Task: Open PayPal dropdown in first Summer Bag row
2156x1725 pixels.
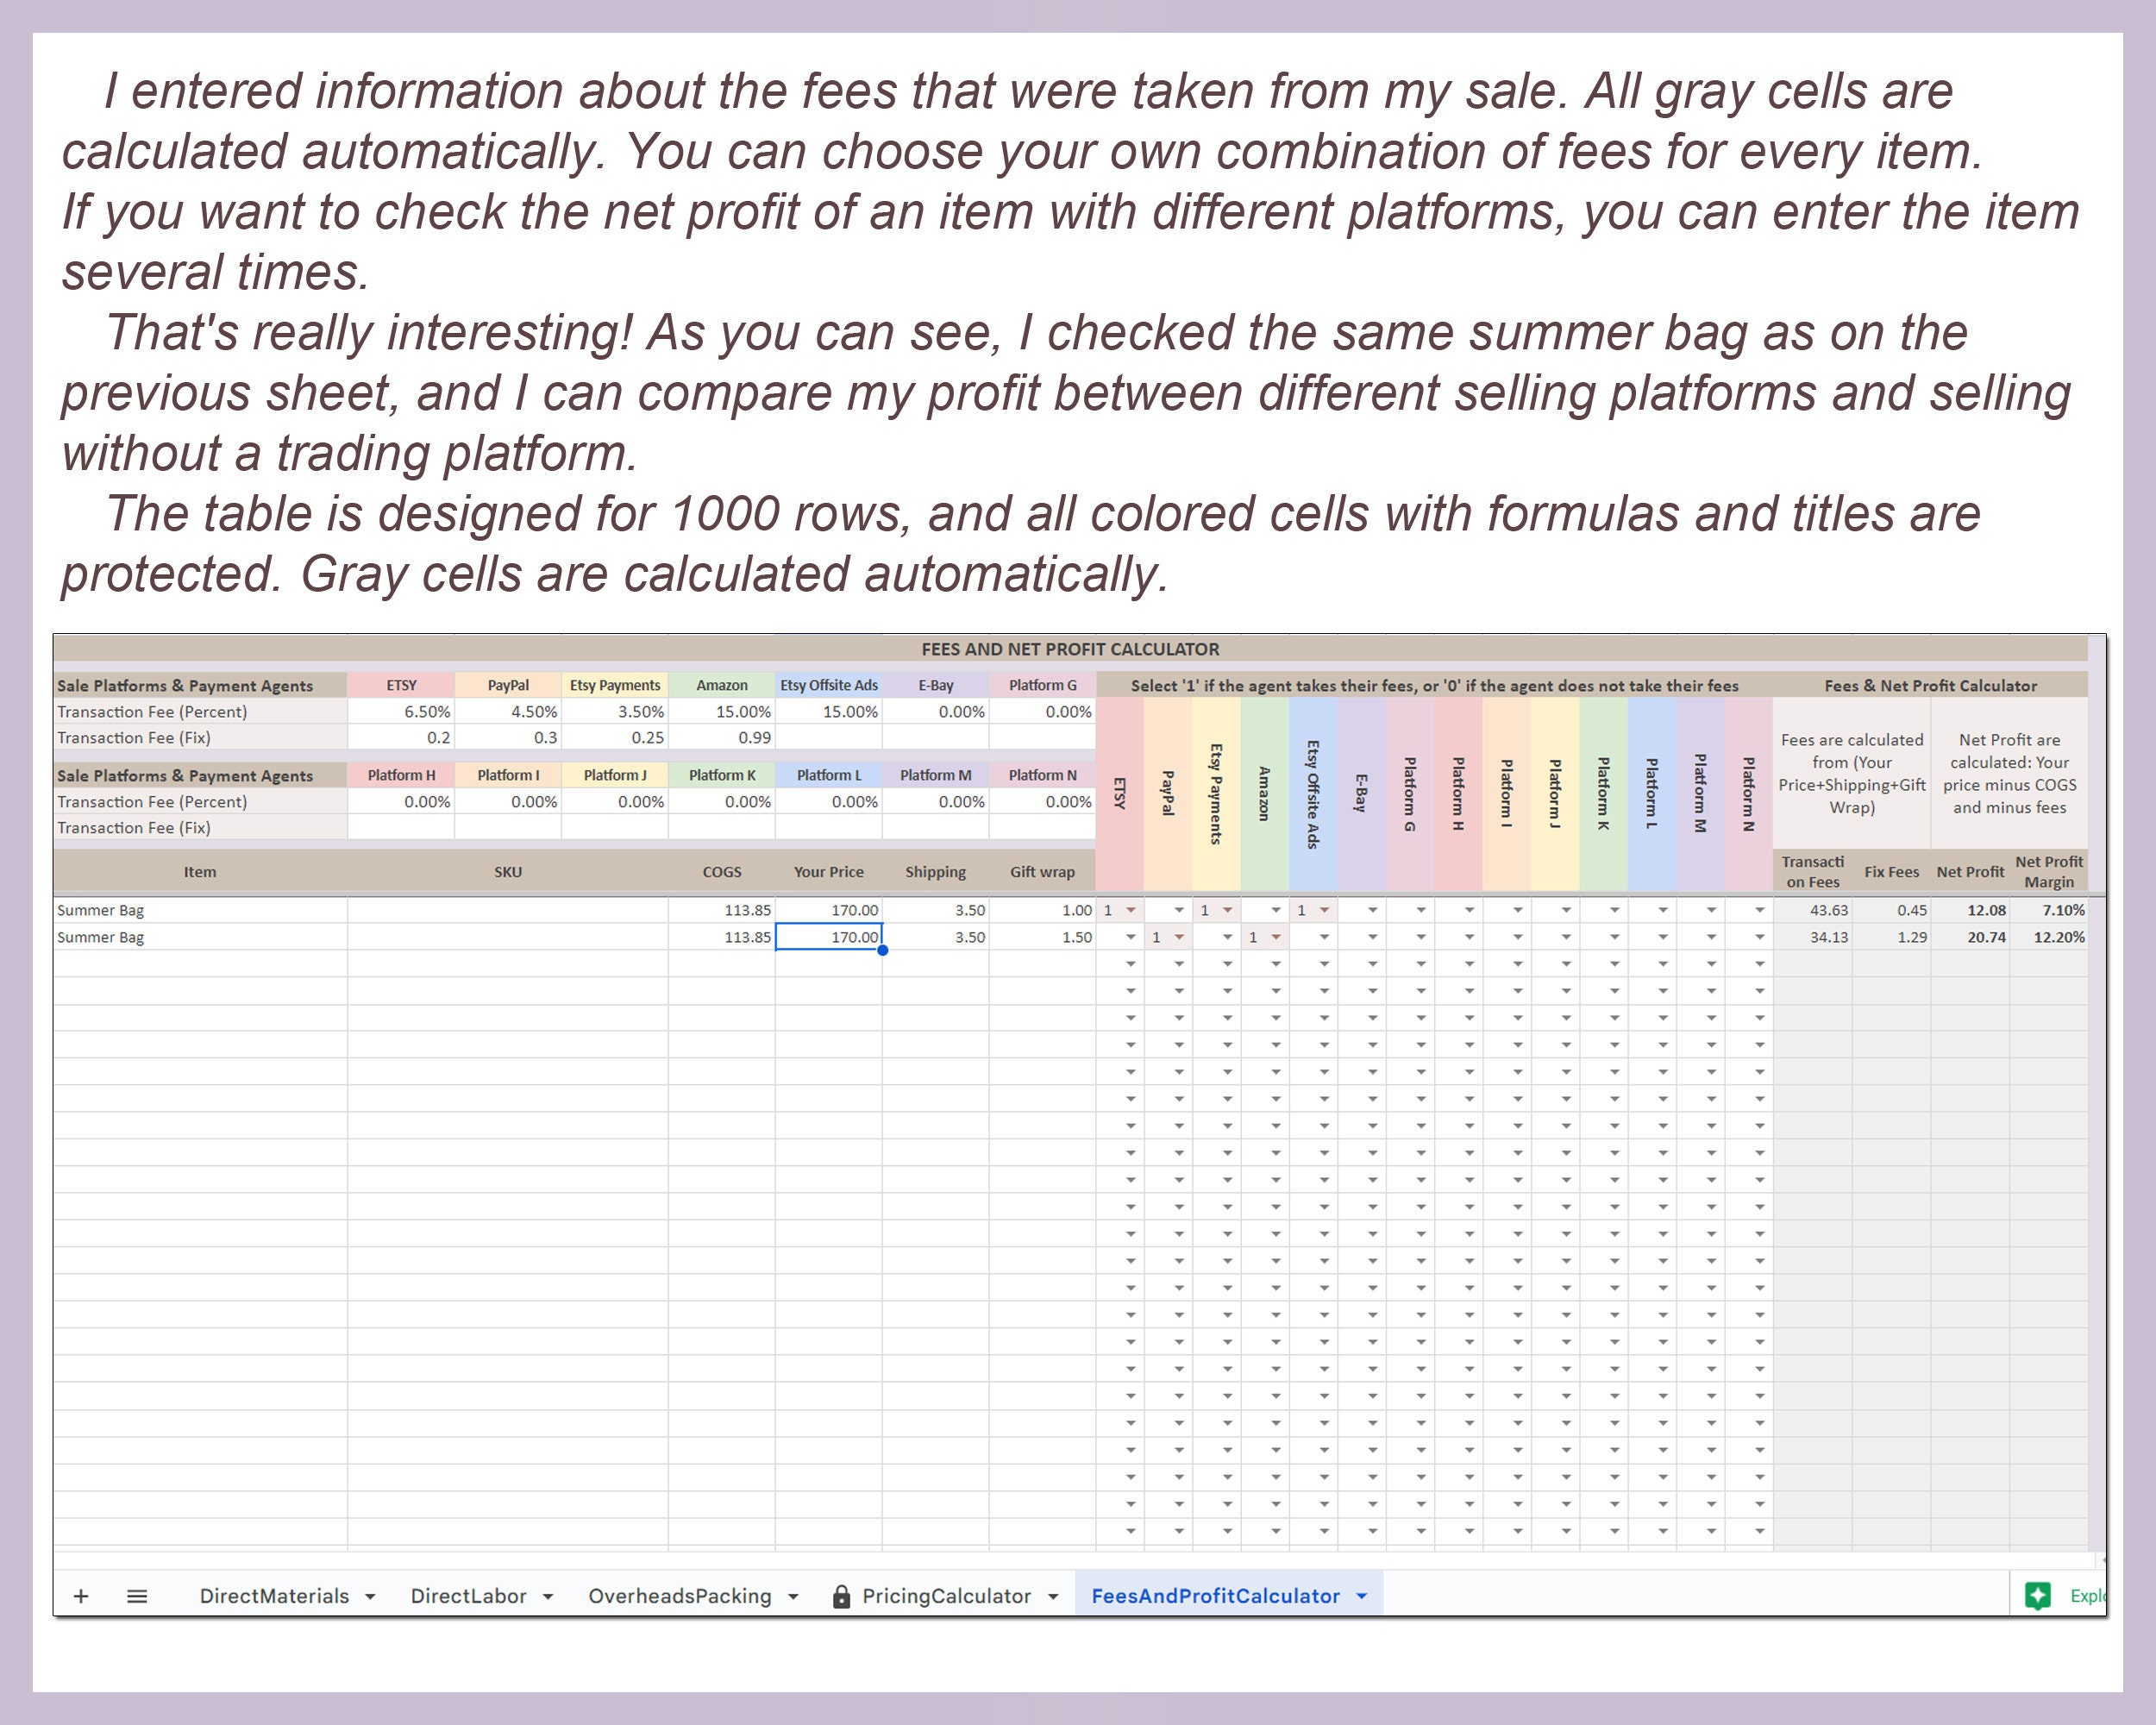Action: click(1179, 910)
